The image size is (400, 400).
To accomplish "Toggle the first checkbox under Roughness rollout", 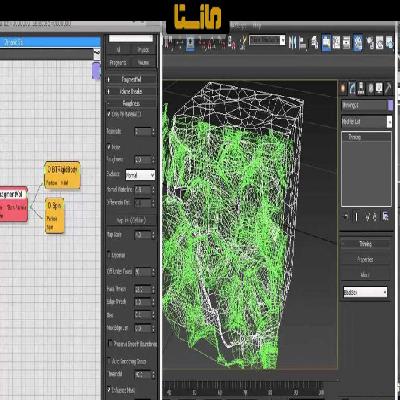I will pyautogui.click(x=109, y=114).
